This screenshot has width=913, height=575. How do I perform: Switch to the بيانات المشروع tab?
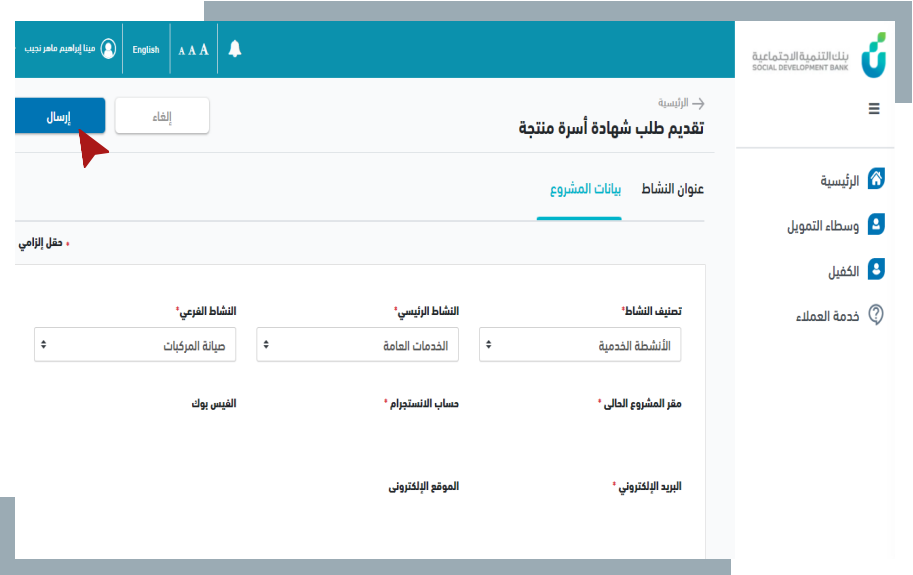(585, 189)
